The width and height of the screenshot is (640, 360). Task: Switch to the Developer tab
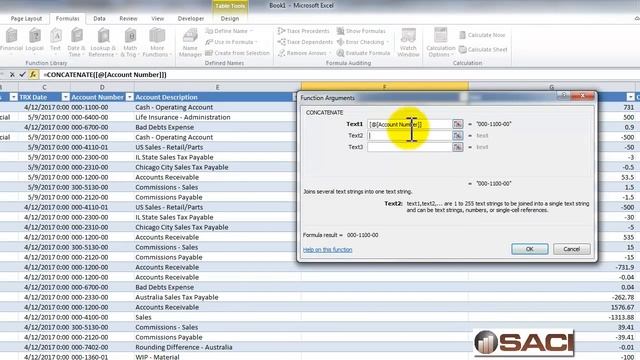point(191,19)
